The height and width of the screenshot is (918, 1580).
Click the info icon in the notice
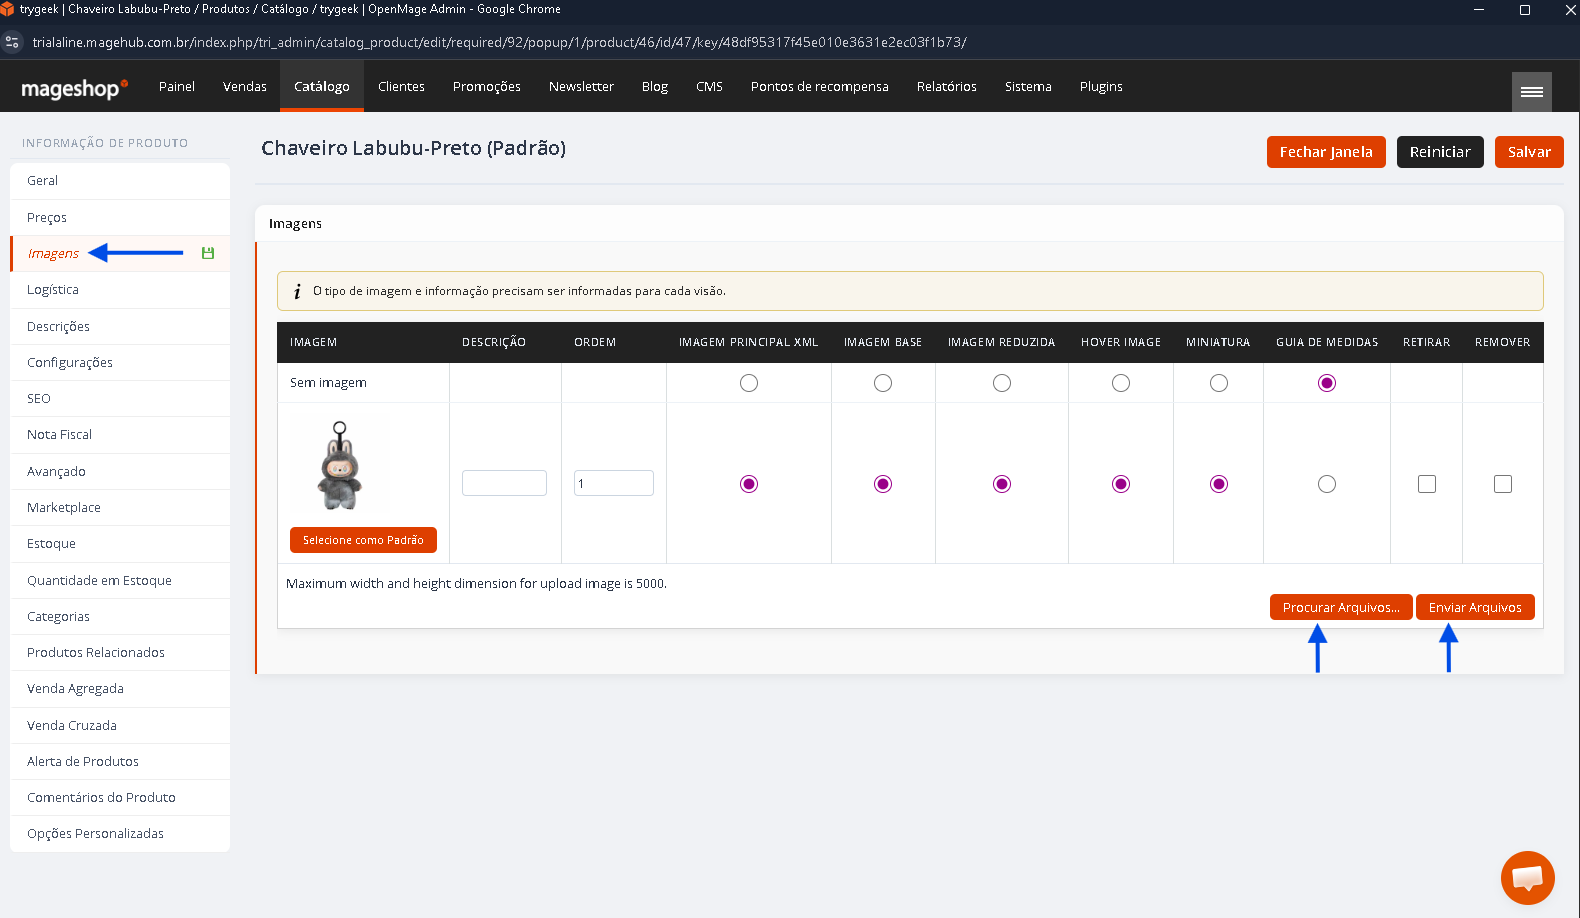pos(297,291)
